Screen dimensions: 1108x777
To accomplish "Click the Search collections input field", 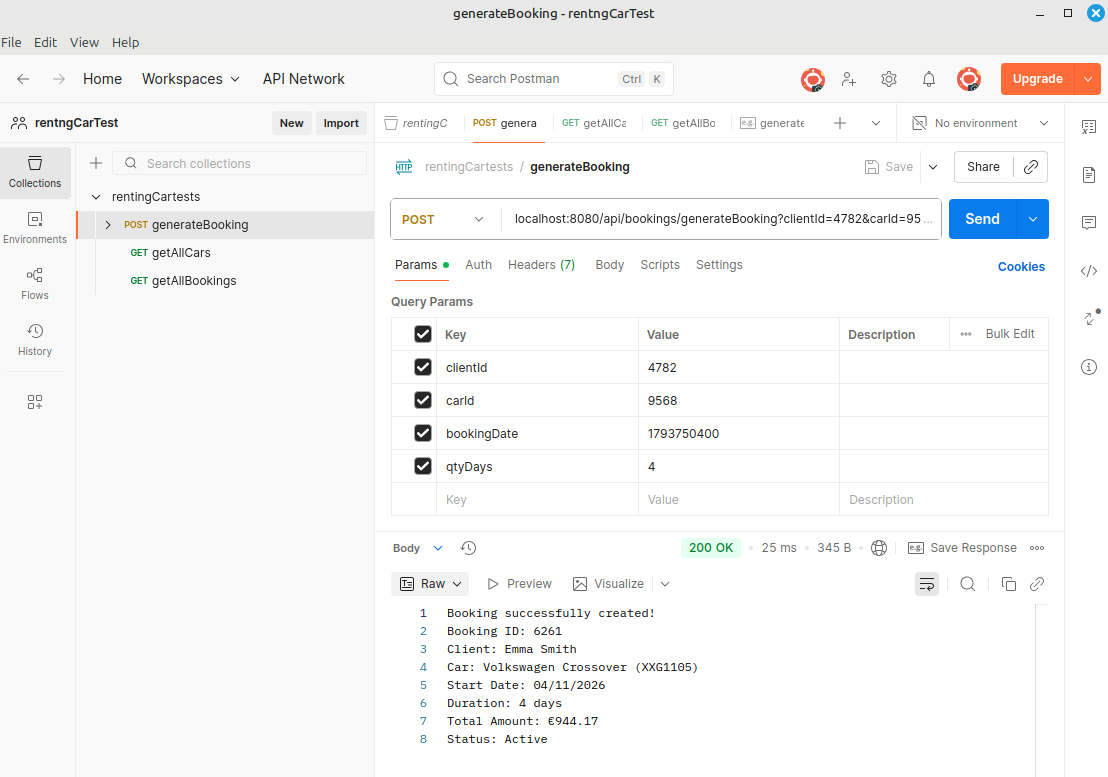I will pyautogui.click(x=250, y=163).
